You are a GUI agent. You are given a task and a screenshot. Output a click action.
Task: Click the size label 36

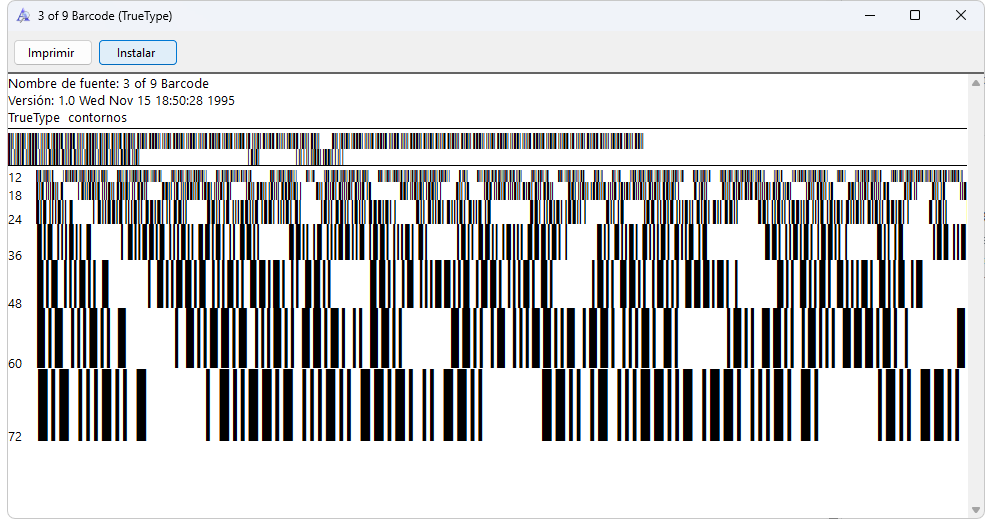(x=15, y=256)
